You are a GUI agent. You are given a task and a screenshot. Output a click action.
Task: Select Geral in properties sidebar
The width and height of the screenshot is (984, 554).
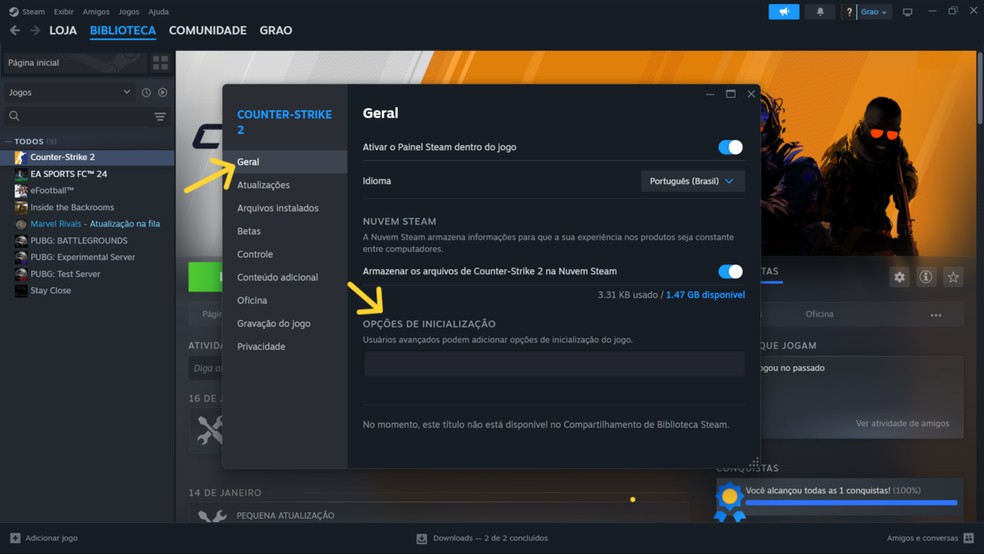point(285,162)
